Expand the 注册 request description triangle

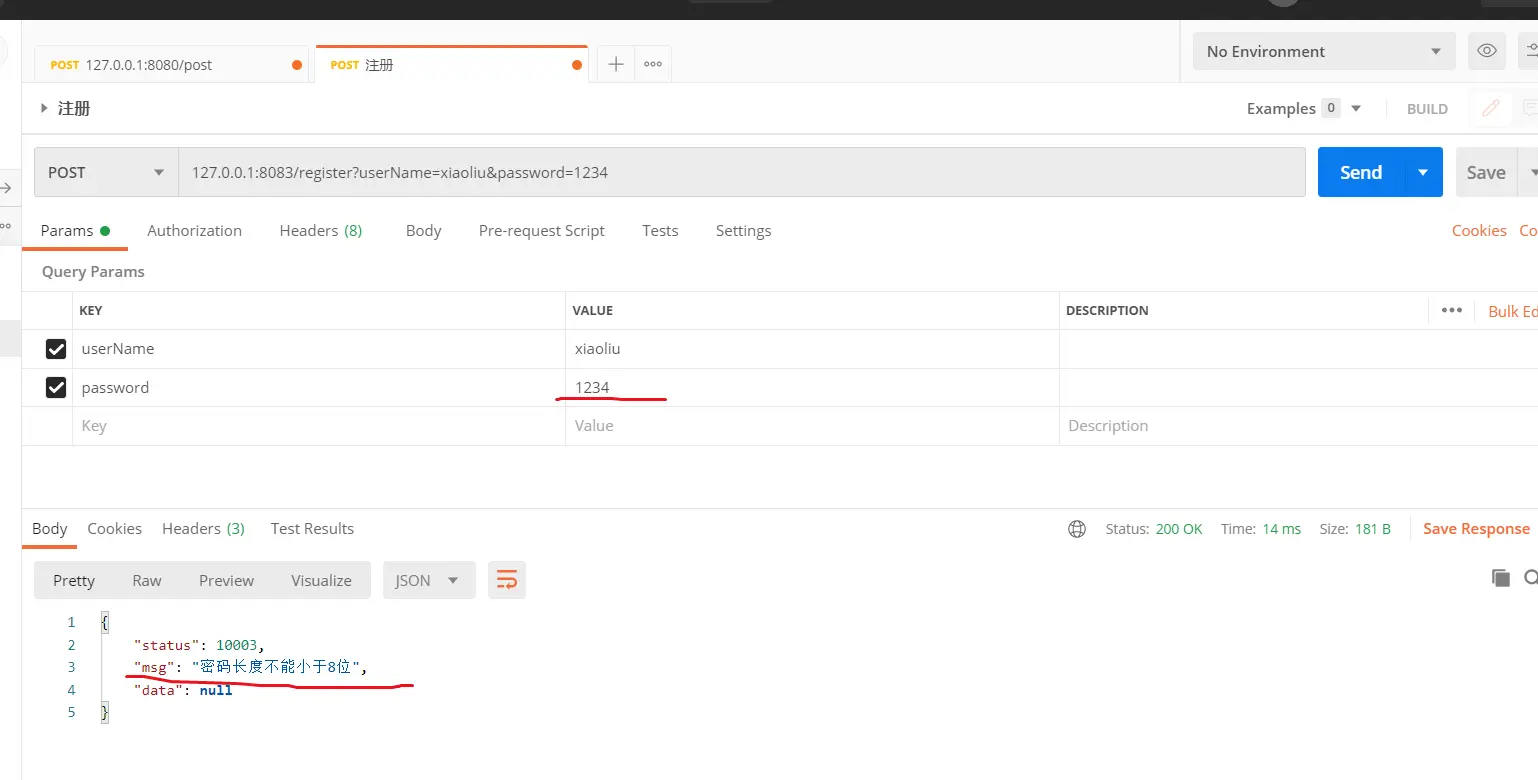point(44,108)
